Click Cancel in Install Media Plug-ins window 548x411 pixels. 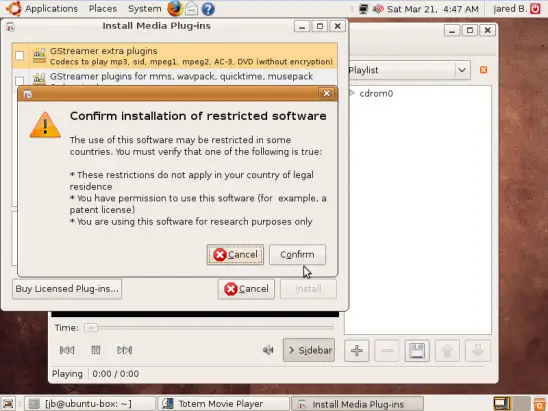[246, 289]
